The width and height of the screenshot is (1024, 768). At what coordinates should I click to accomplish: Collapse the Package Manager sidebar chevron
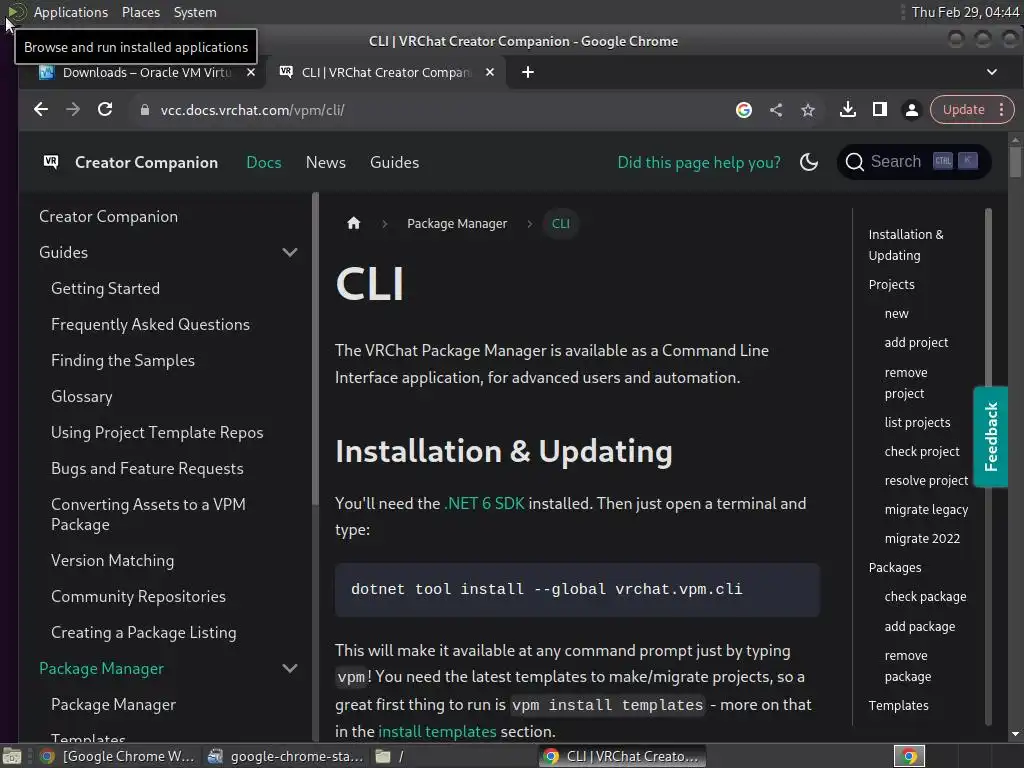tap(289, 668)
